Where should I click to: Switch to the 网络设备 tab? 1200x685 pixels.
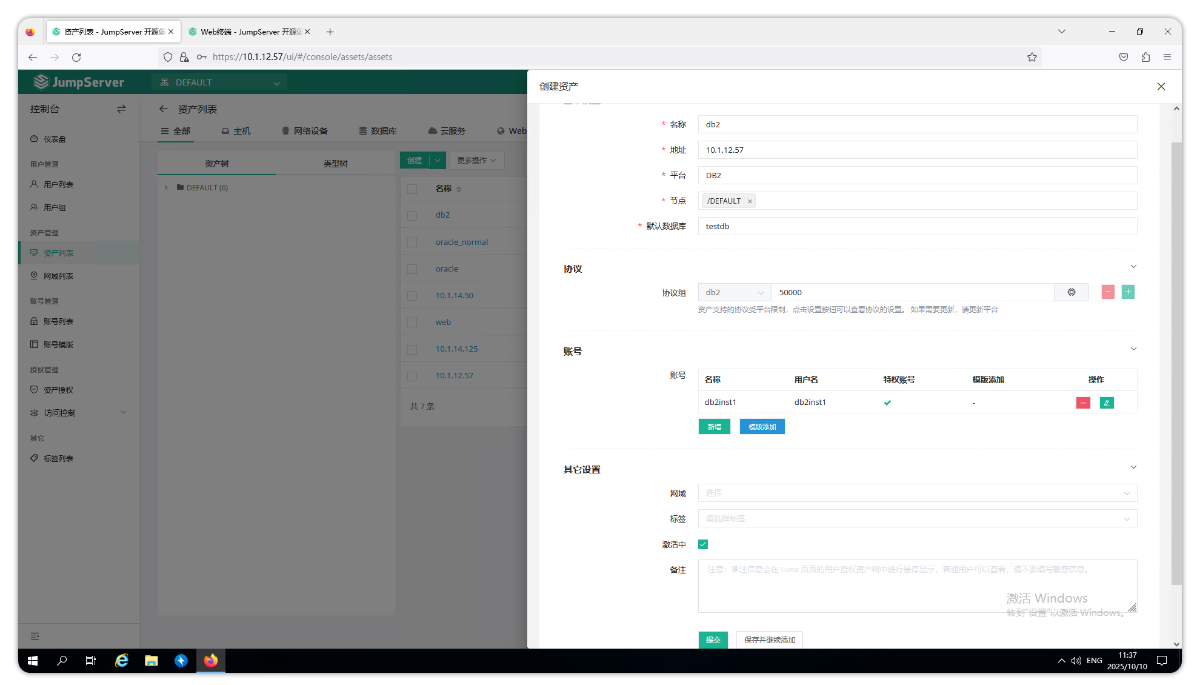305,131
